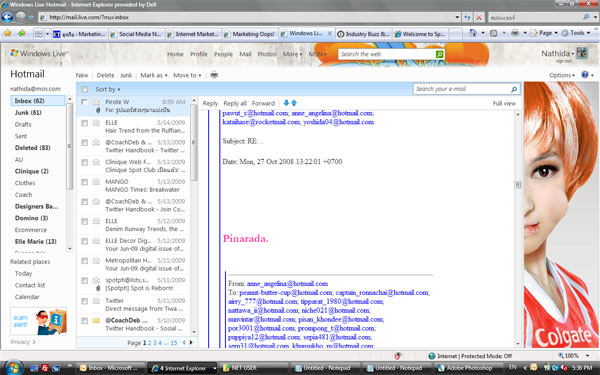
Task: Open the Quick Tabs grid icon
Action: pos(38,34)
